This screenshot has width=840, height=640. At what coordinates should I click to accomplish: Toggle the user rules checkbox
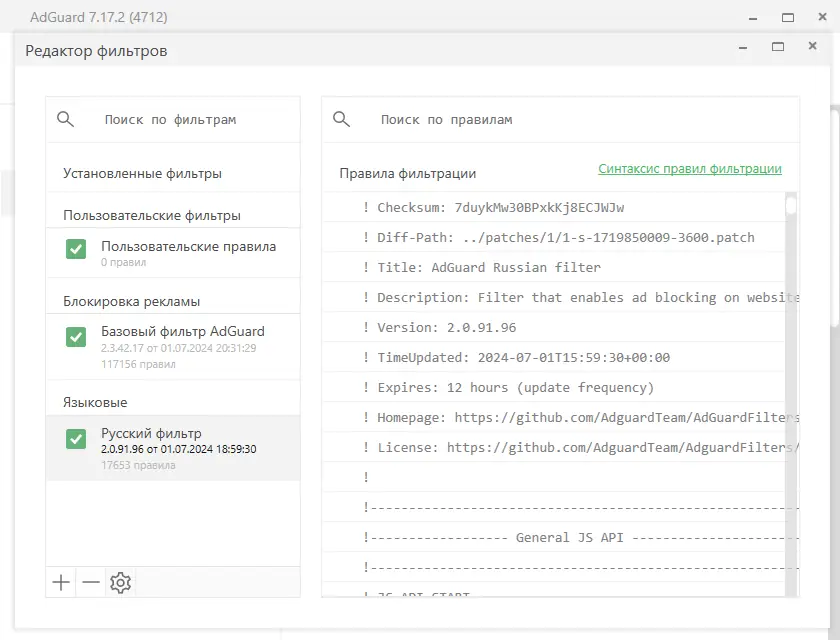tap(76, 250)
